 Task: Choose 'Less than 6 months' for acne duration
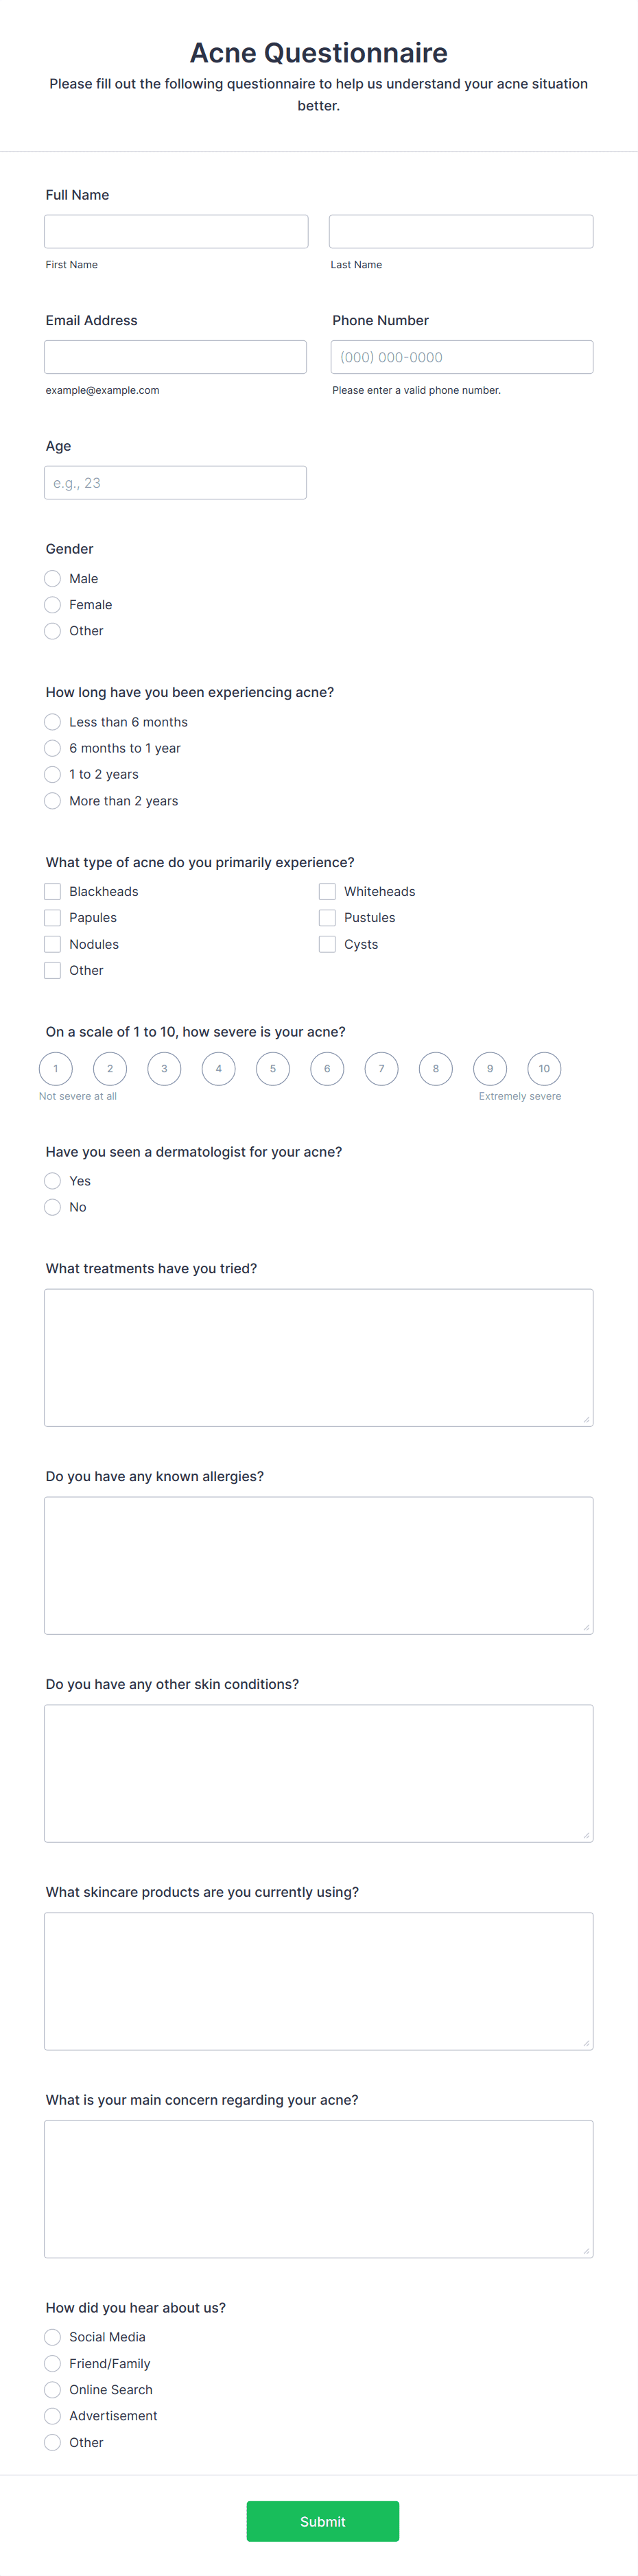(x=52, y=721)
